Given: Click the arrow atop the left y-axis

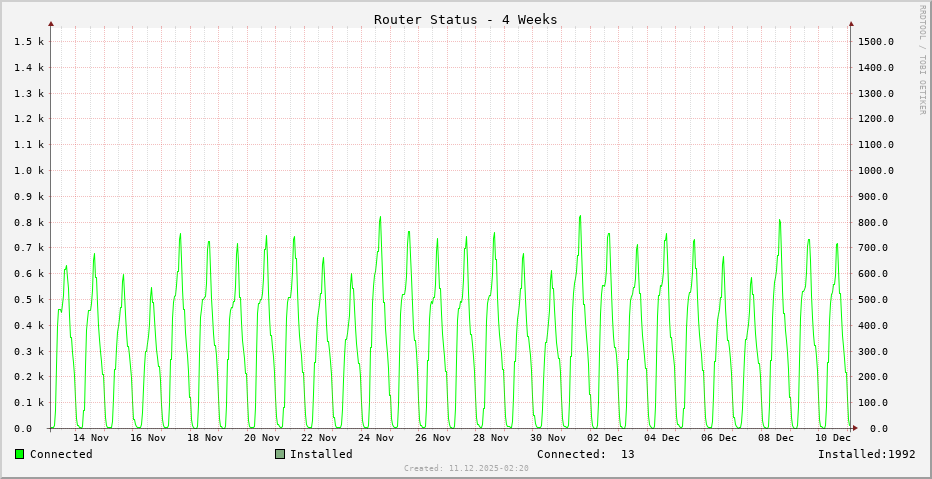Looking at the screenshot, I should coord(51,23).
